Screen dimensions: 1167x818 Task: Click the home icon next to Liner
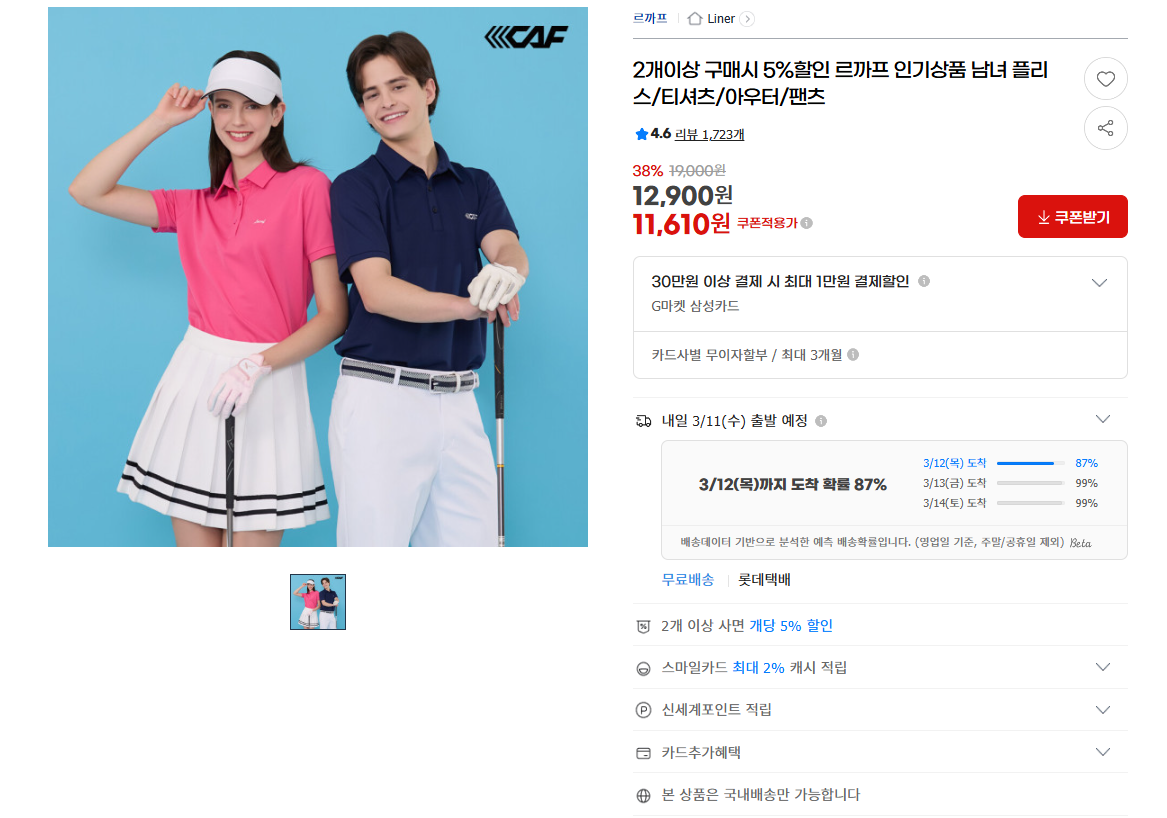[x=694, y=19]
